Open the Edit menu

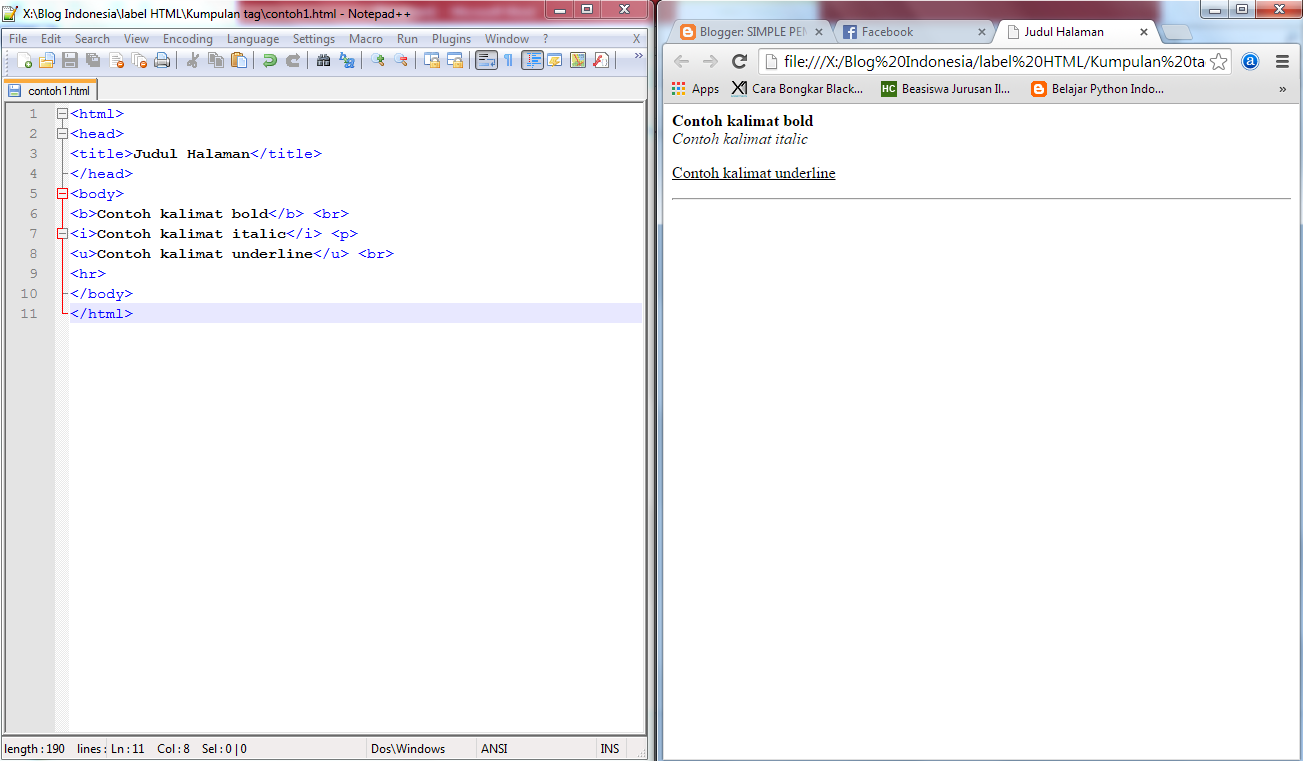coord(51,39)
